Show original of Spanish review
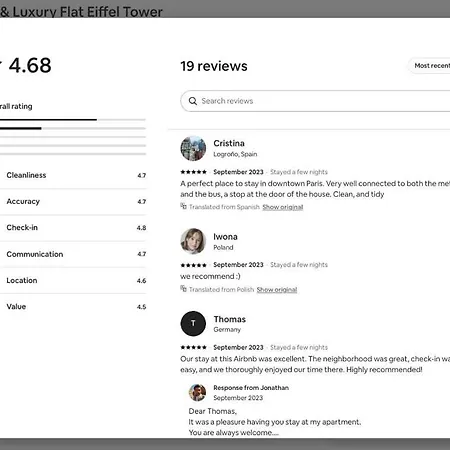This screenshot has height=450, width=450. click(283, 207)
